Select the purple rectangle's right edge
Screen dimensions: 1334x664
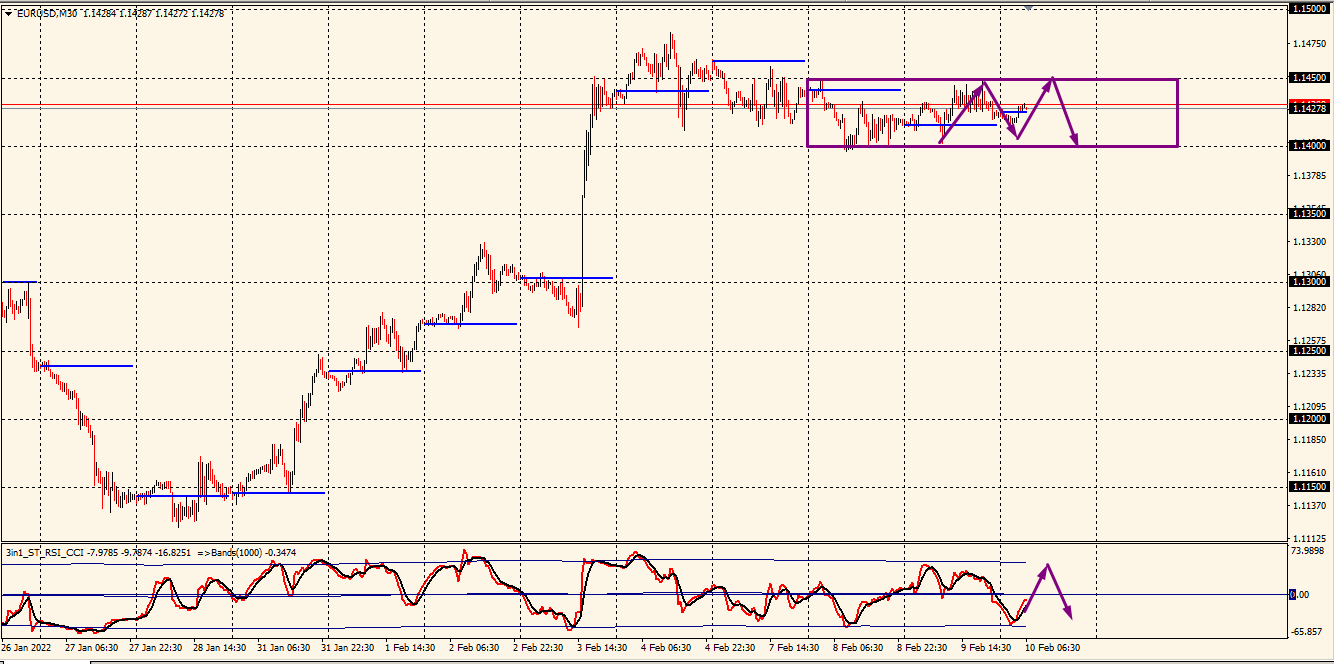[1178, 113]
